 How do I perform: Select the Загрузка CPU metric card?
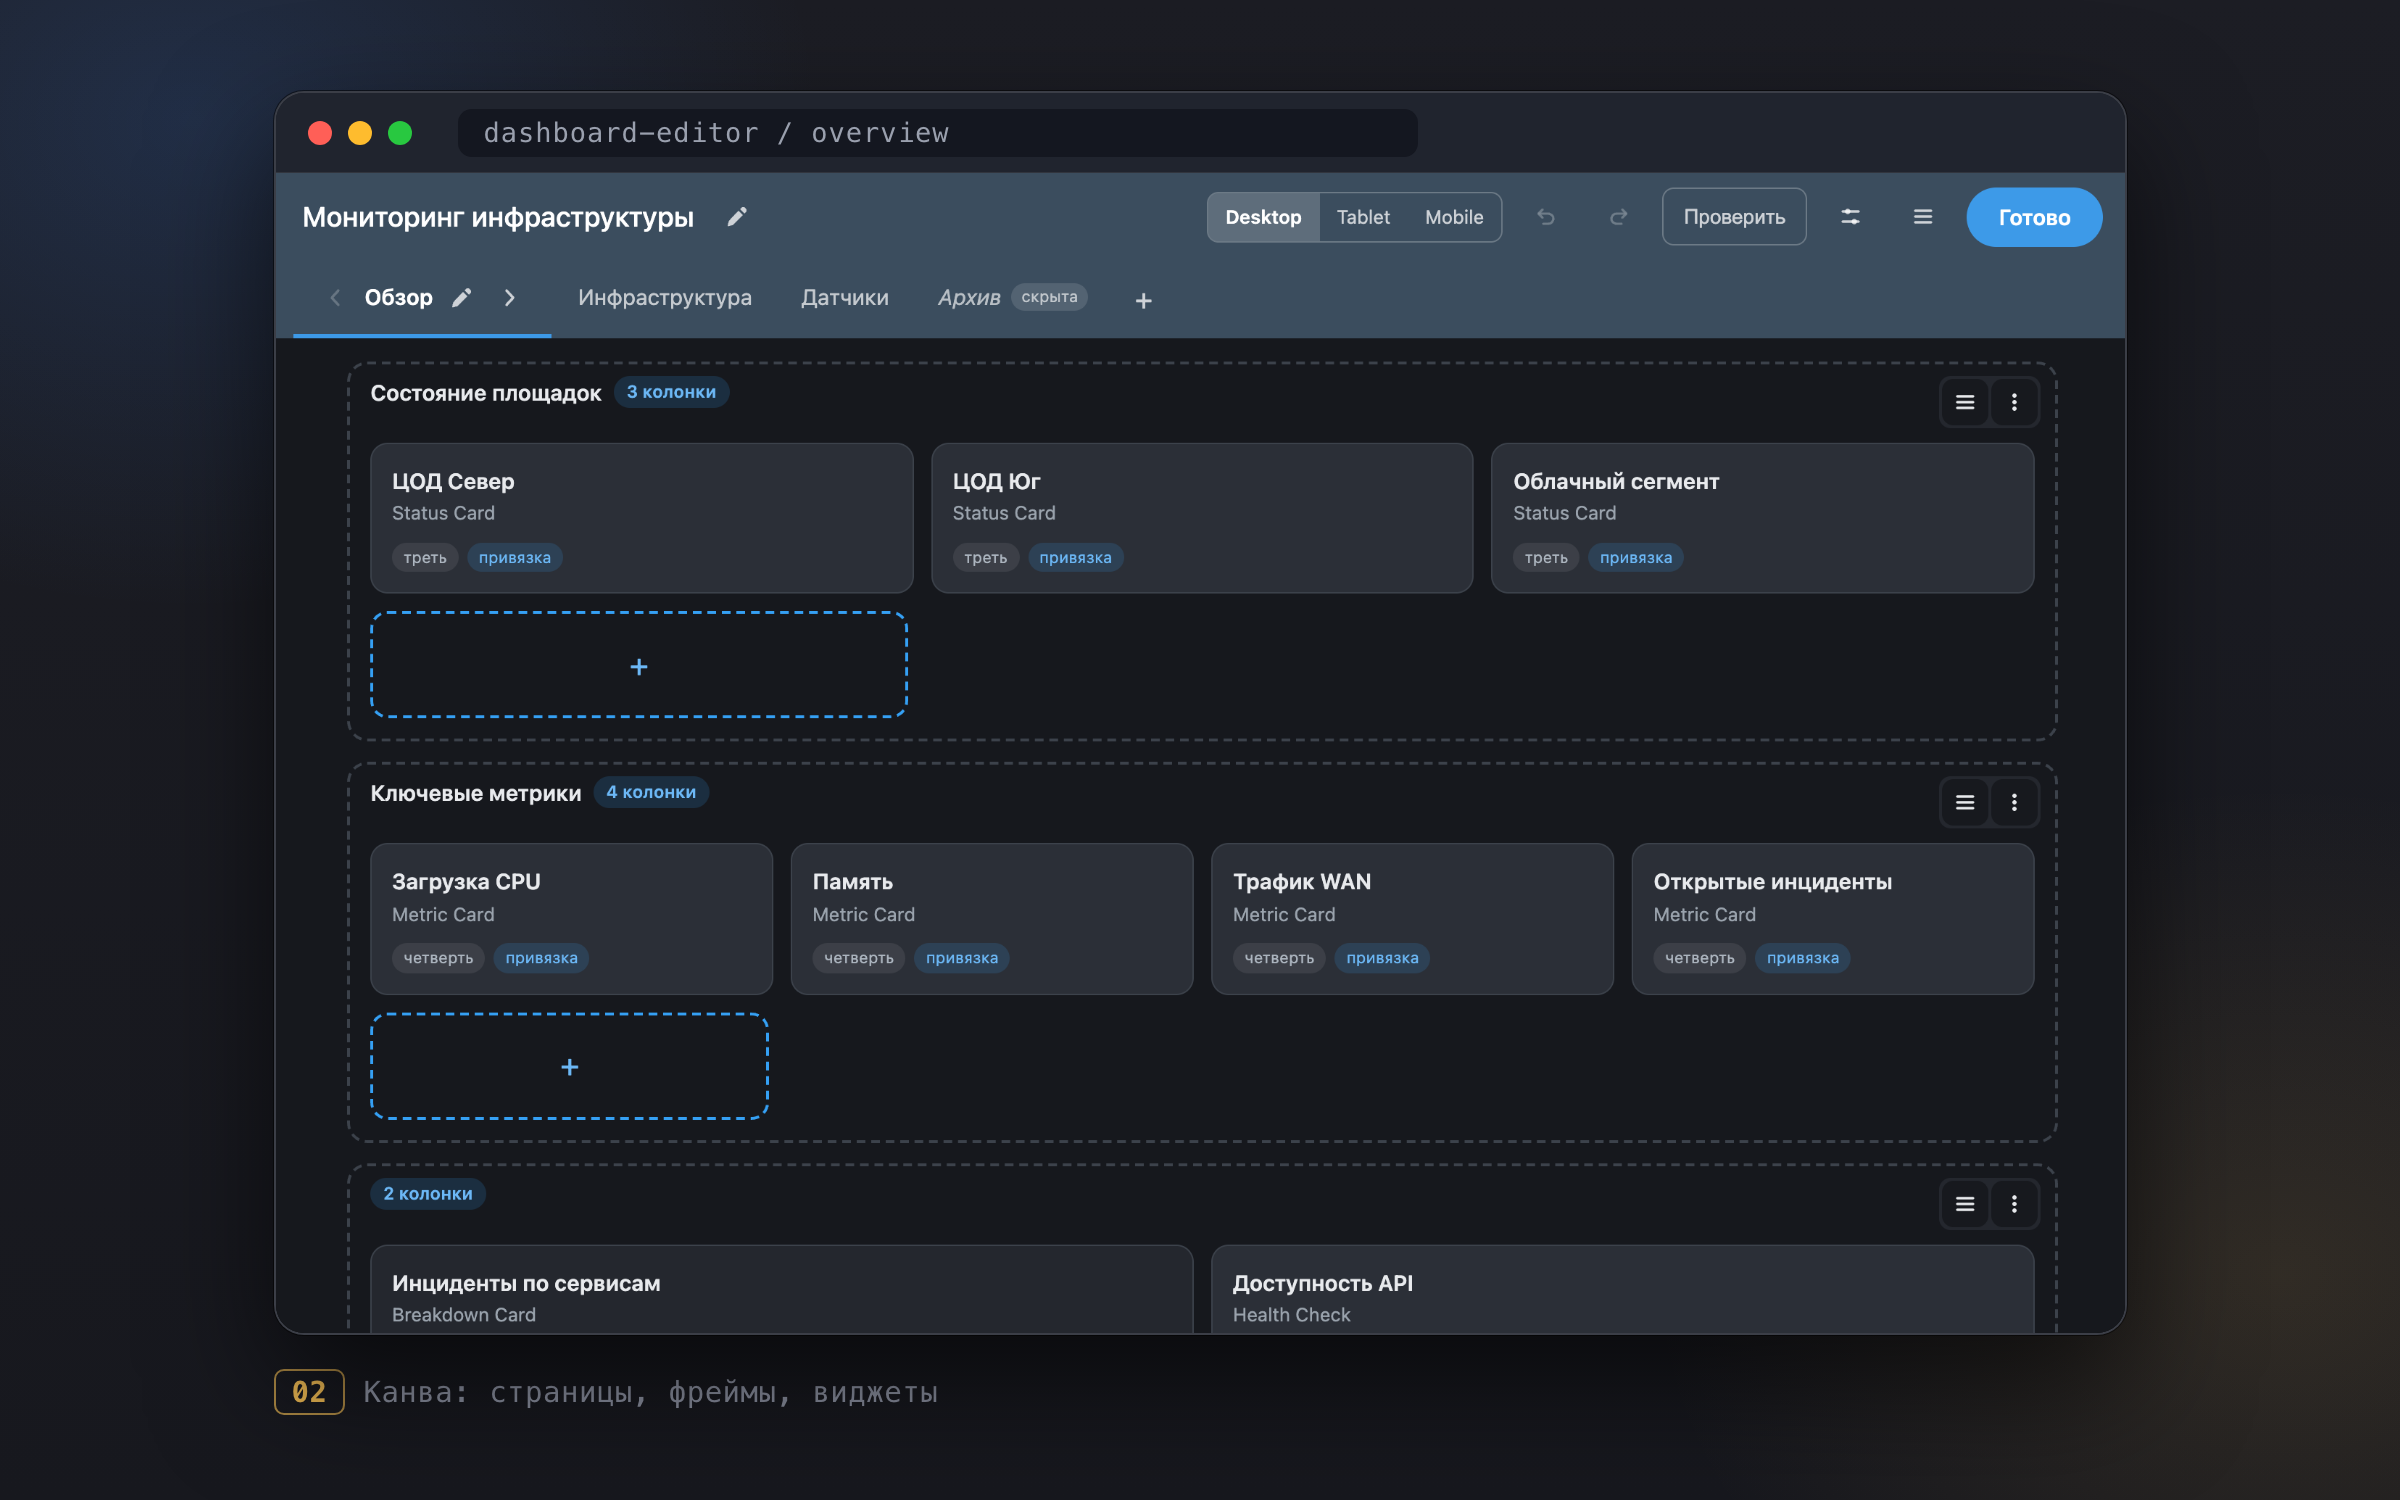pos(572,919)
